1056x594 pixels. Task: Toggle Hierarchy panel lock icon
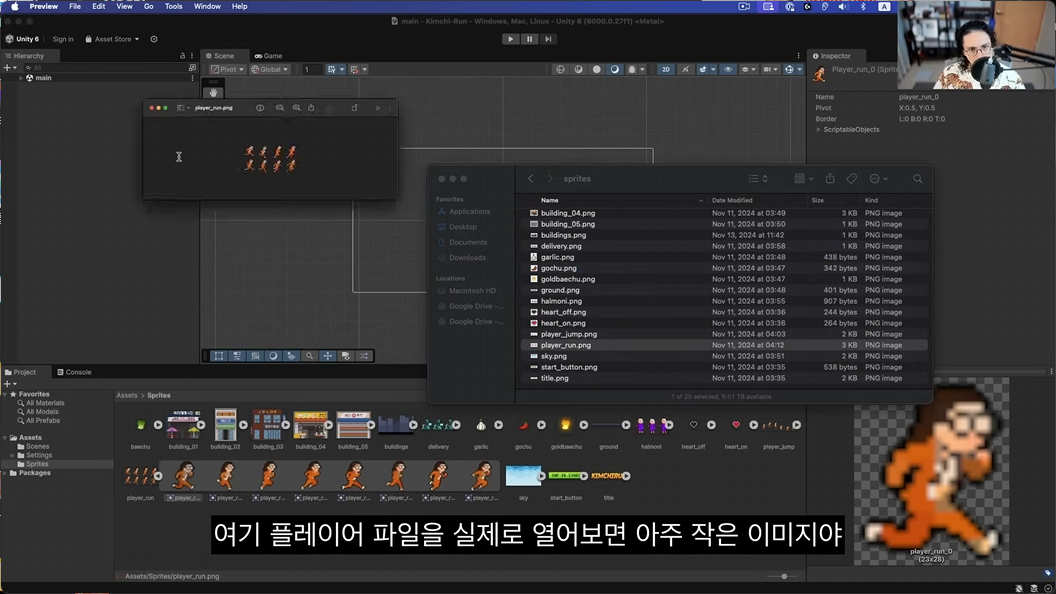182,56
